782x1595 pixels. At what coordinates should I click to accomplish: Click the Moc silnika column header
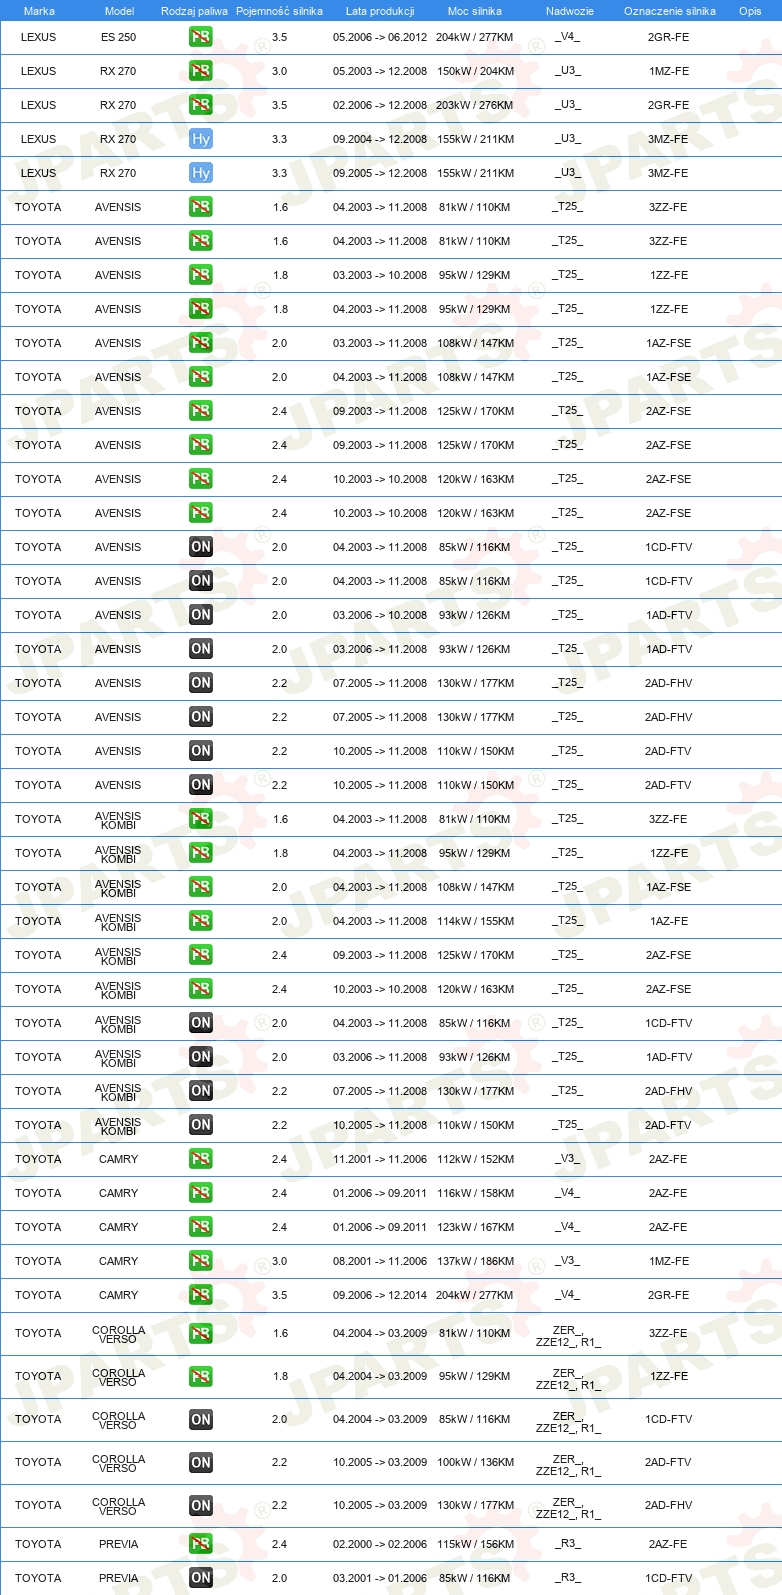[475, 11]
